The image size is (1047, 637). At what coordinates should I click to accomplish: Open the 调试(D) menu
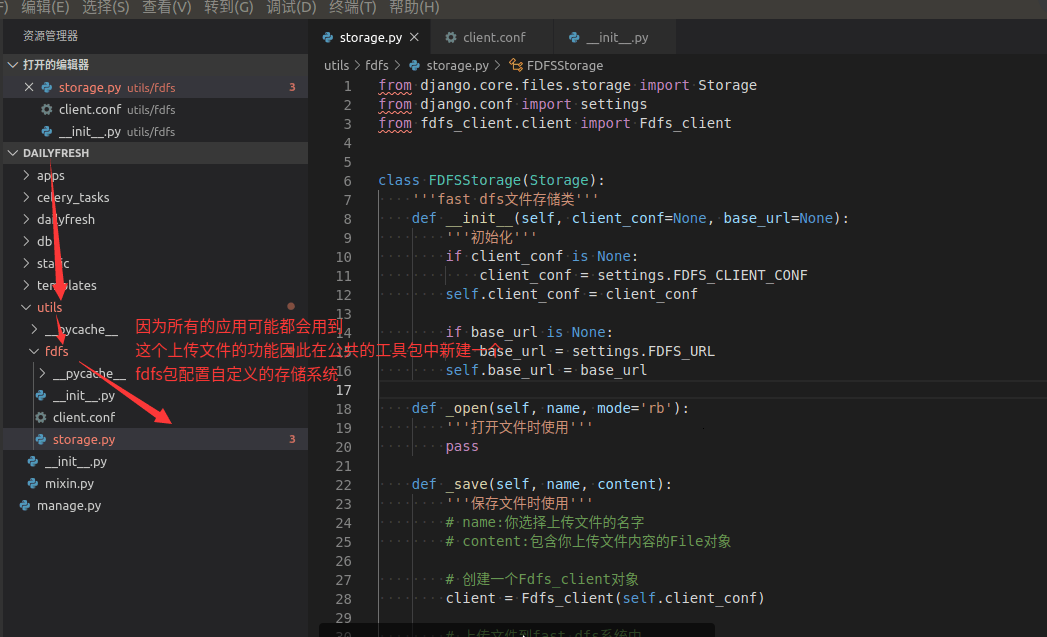[x=291, y=7]
